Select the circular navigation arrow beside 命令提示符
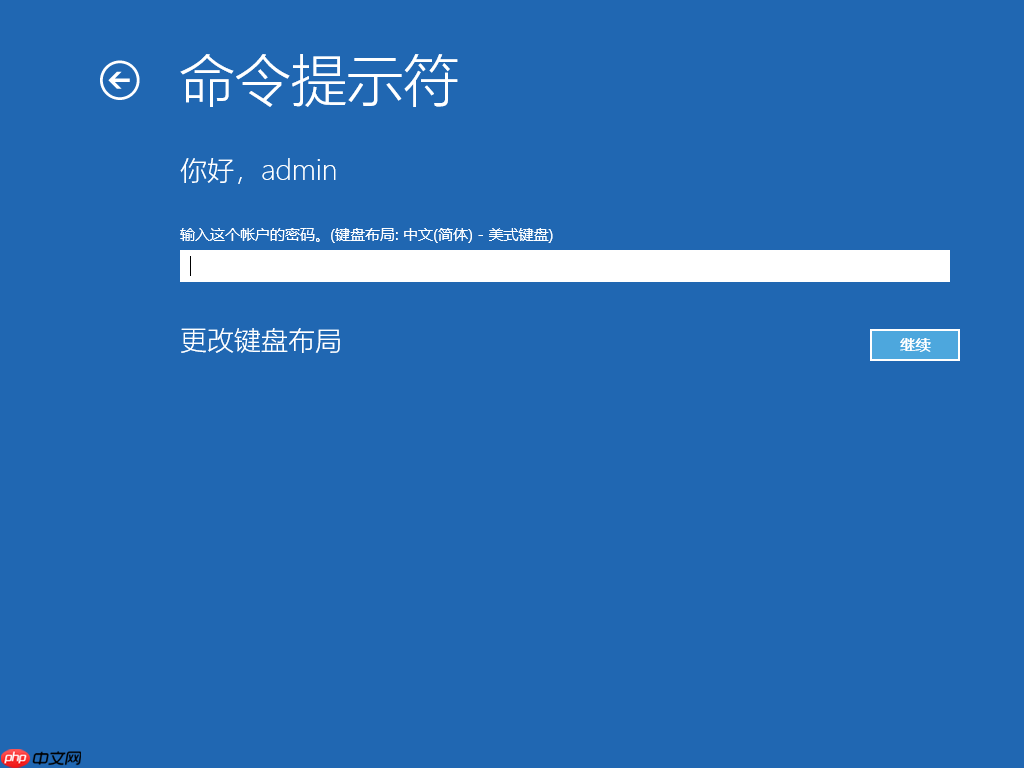Screen dimensions: 1024x768 119,80
